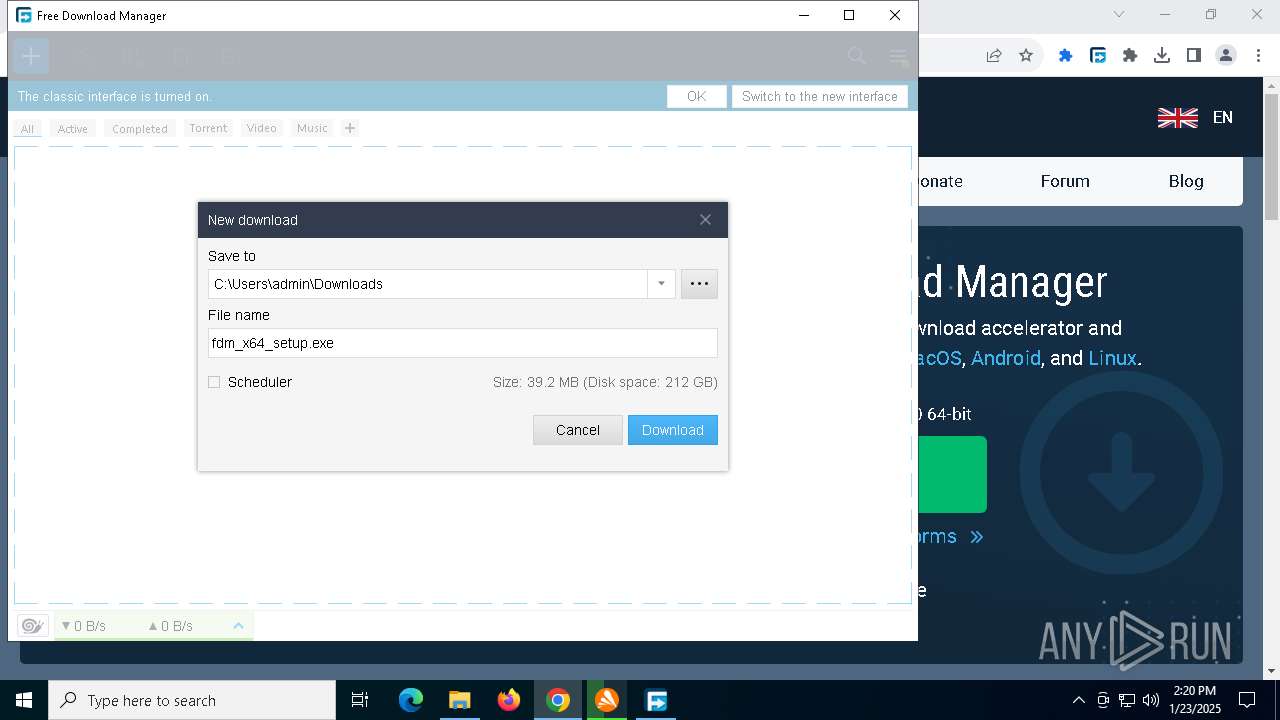This screenshot has height=720, width=1280.
Task: Open the search icon in Free Download Manager
Action: (x=857, y=56)
